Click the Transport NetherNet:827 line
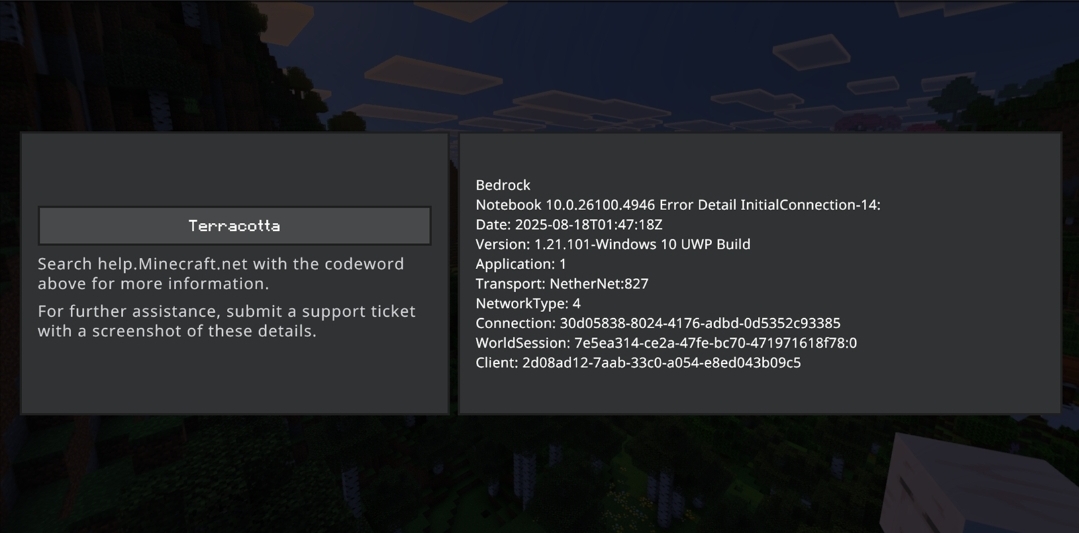The image size is (1079, 533). 562,284
